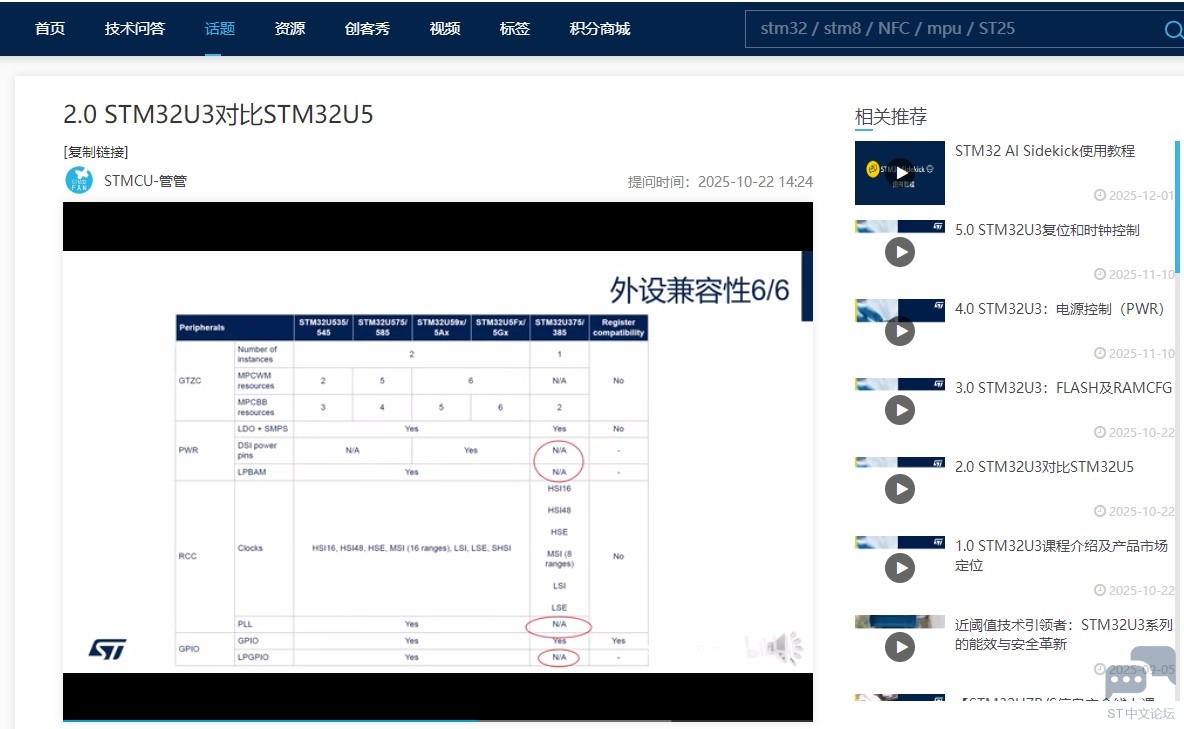Play 2.0 STM32U3对比STM32U5 sidebar video icon
The height and width of the screenshot is (729, 1184).
click(x=899, y=489)
